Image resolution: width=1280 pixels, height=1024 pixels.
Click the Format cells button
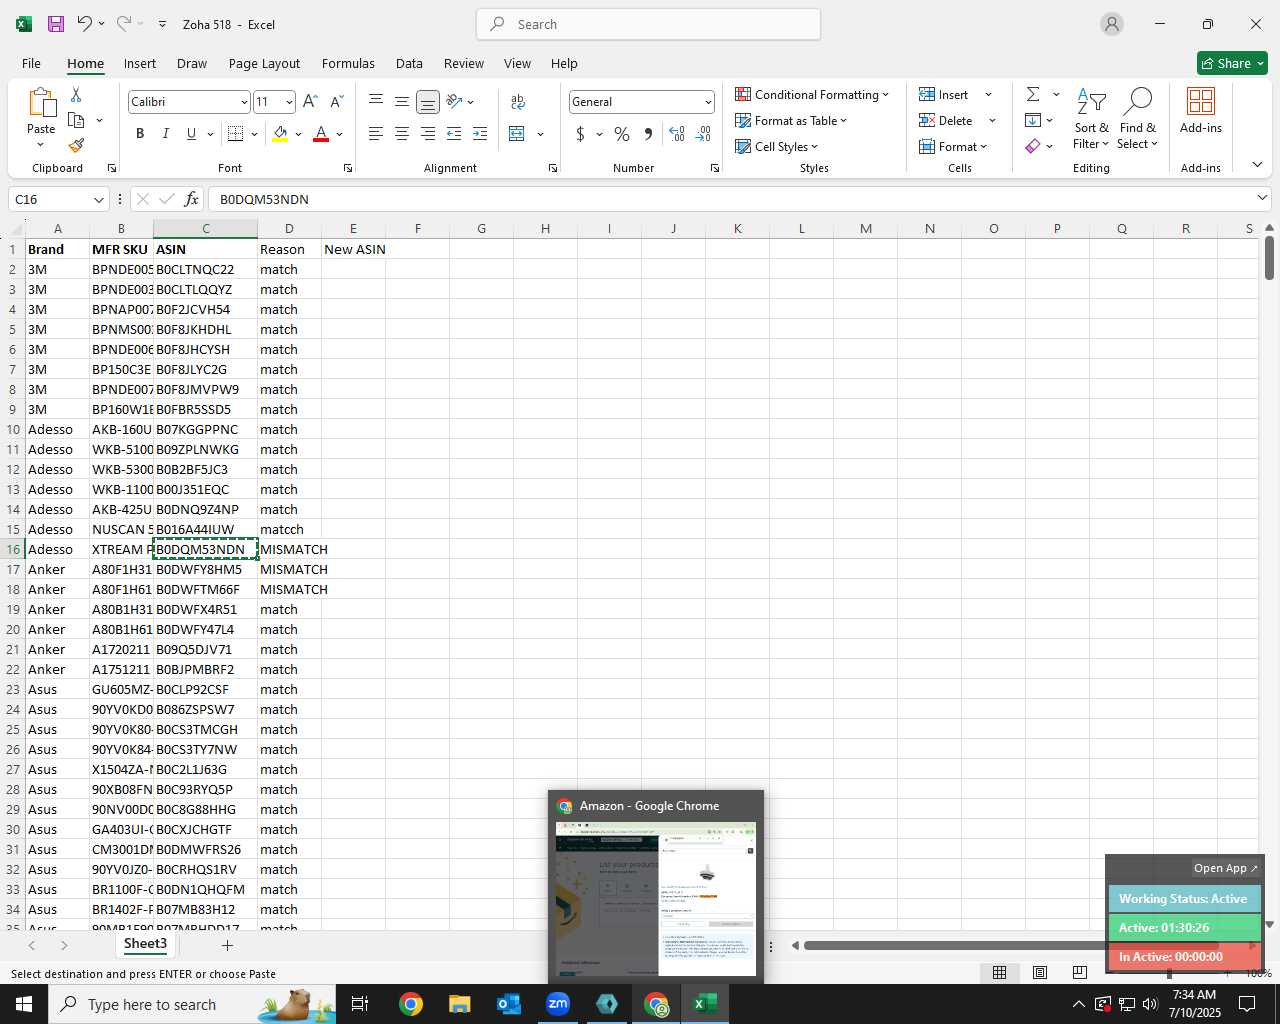(x=953, y=147)
